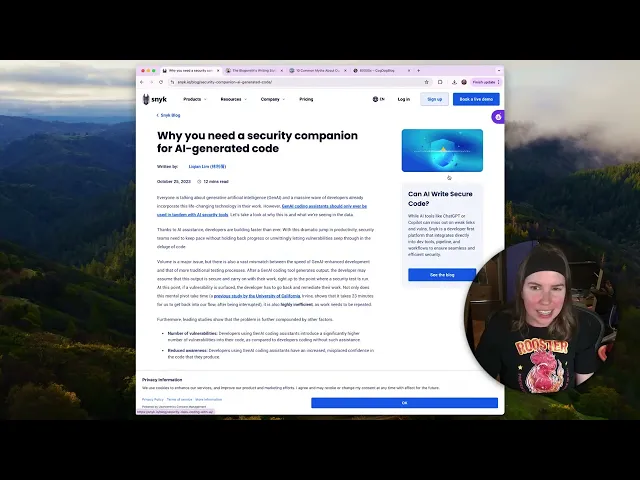This screenshot has height=480, width=640.
Task: Close the CopyDogBlog tab
Action: 409,71
